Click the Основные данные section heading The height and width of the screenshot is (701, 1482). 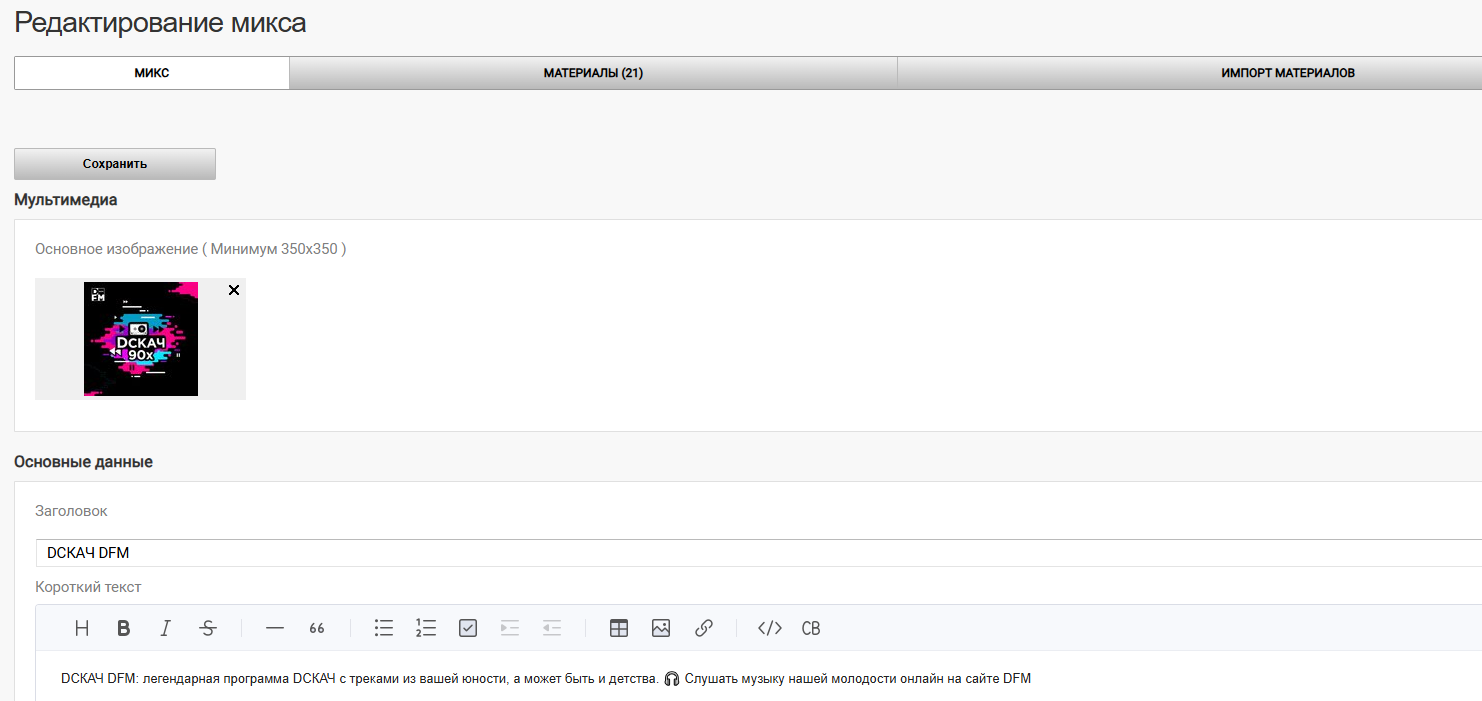[83, 462]
